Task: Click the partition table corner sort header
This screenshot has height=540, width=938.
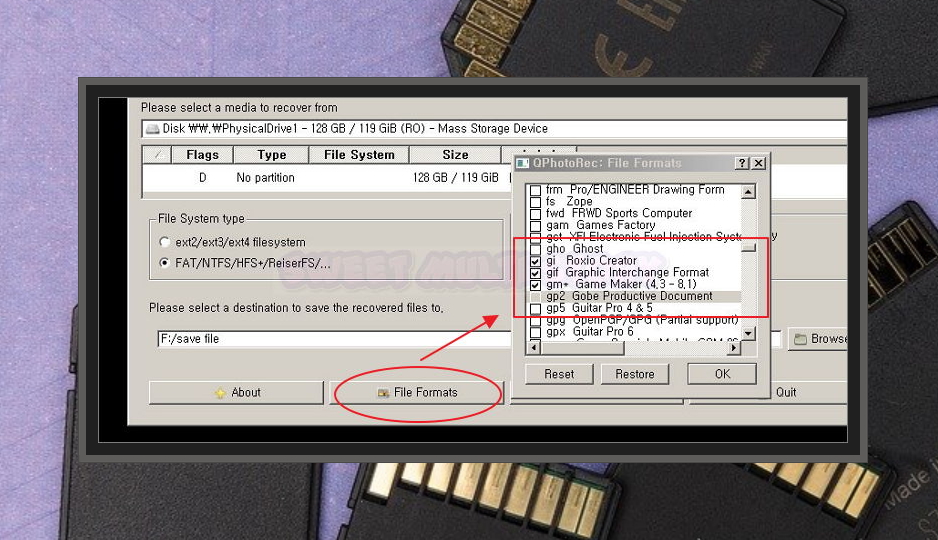Action: pyautogui.click(x=157, y=155)
